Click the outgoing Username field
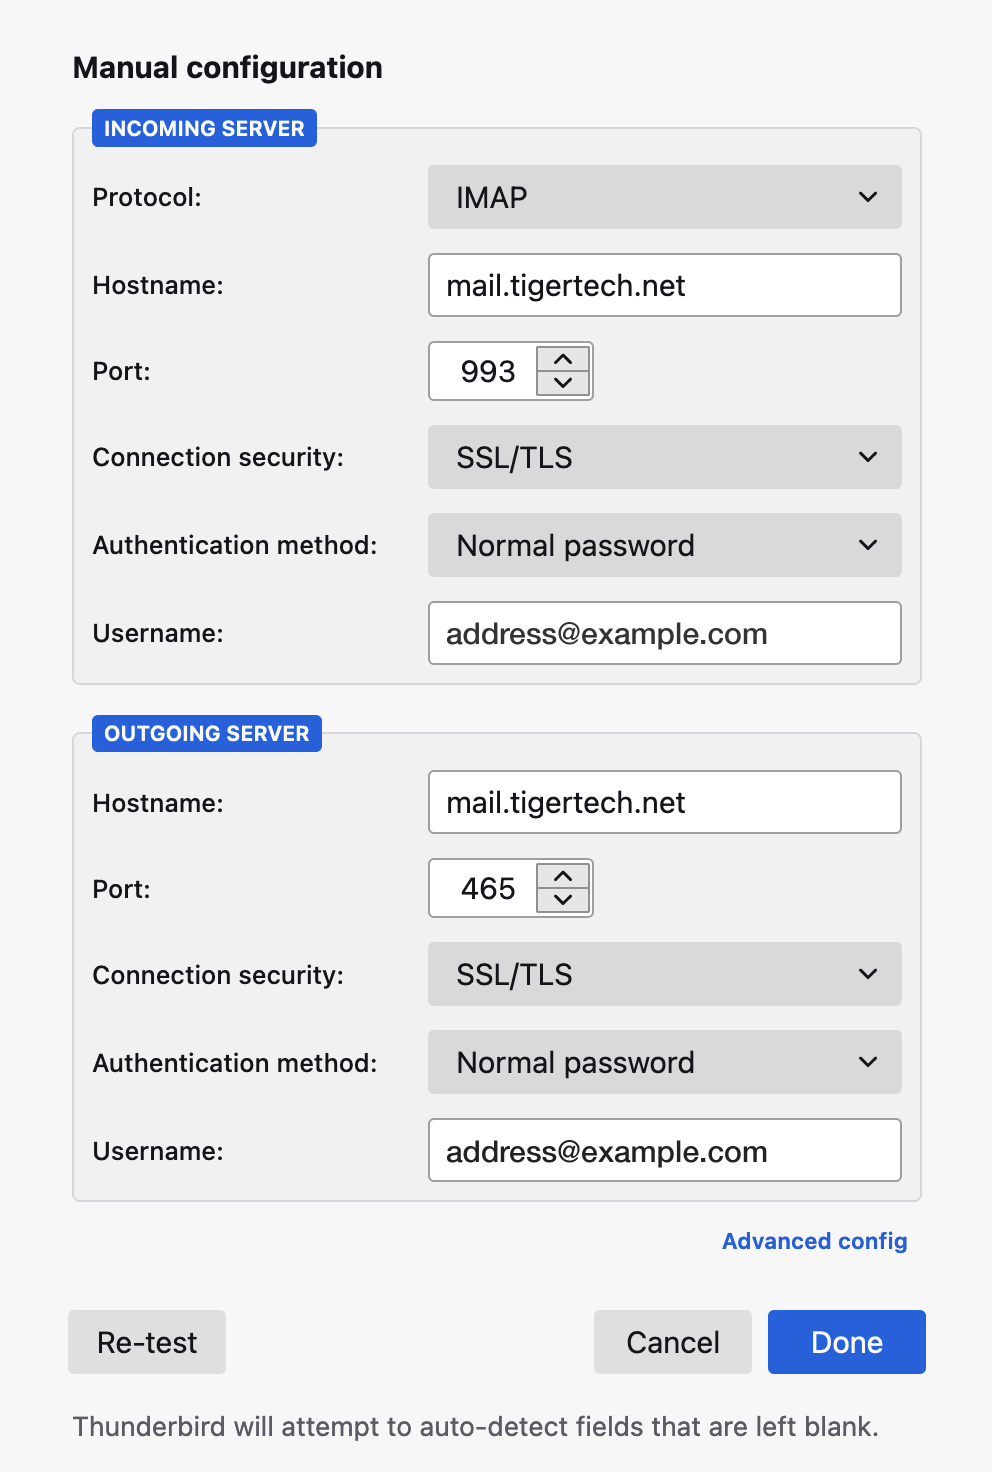 [664, 1150]
